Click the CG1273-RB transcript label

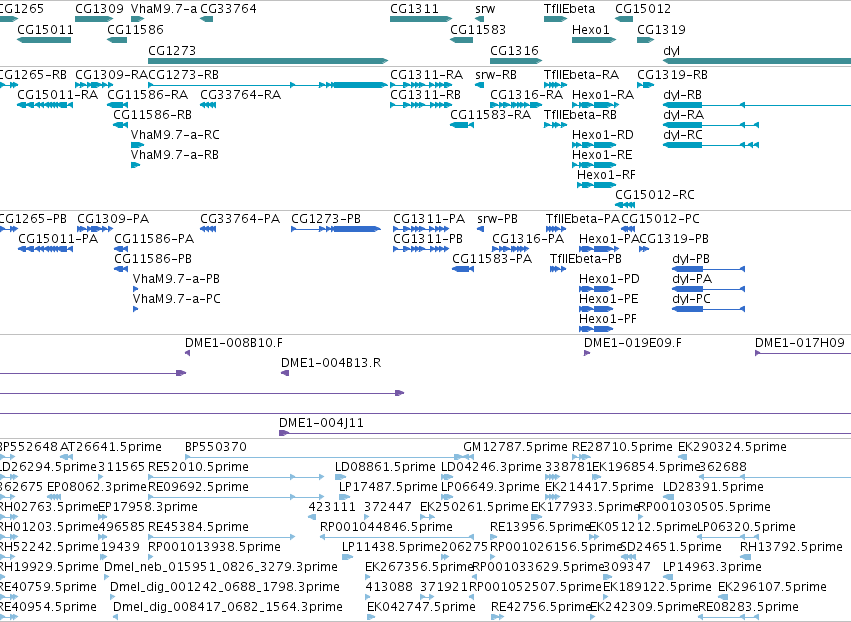coord(183,74)
